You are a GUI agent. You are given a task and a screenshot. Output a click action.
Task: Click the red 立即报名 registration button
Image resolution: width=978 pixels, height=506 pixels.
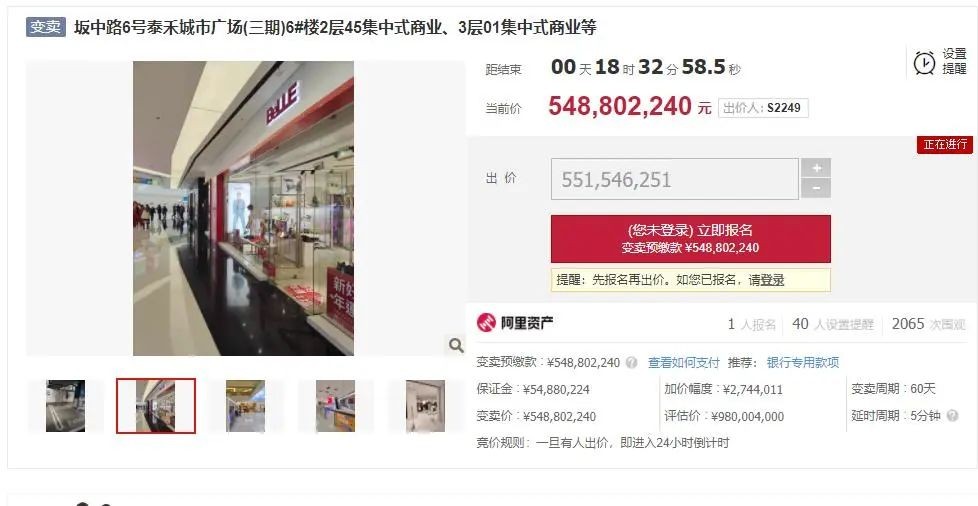pyautogui.click(x=690, y=239)
